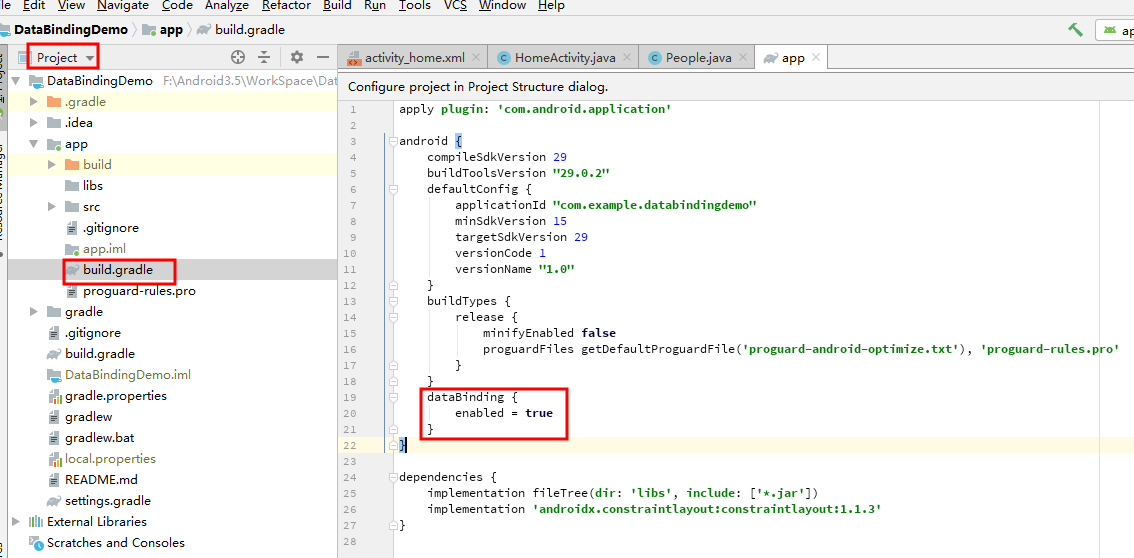1134x558 pixels.
Task: Open the Build menu
Action: coord(338,6)
